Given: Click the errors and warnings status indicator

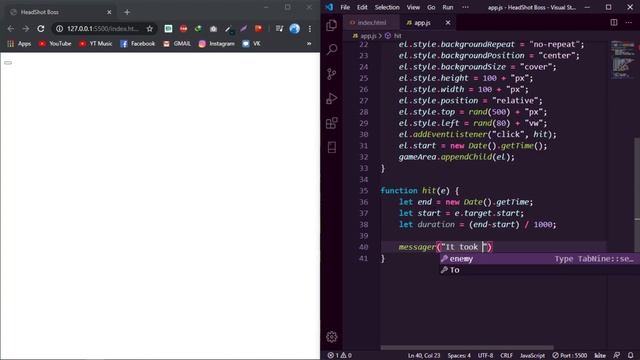Looking at the screenshot, I should [x=340, y=356].
